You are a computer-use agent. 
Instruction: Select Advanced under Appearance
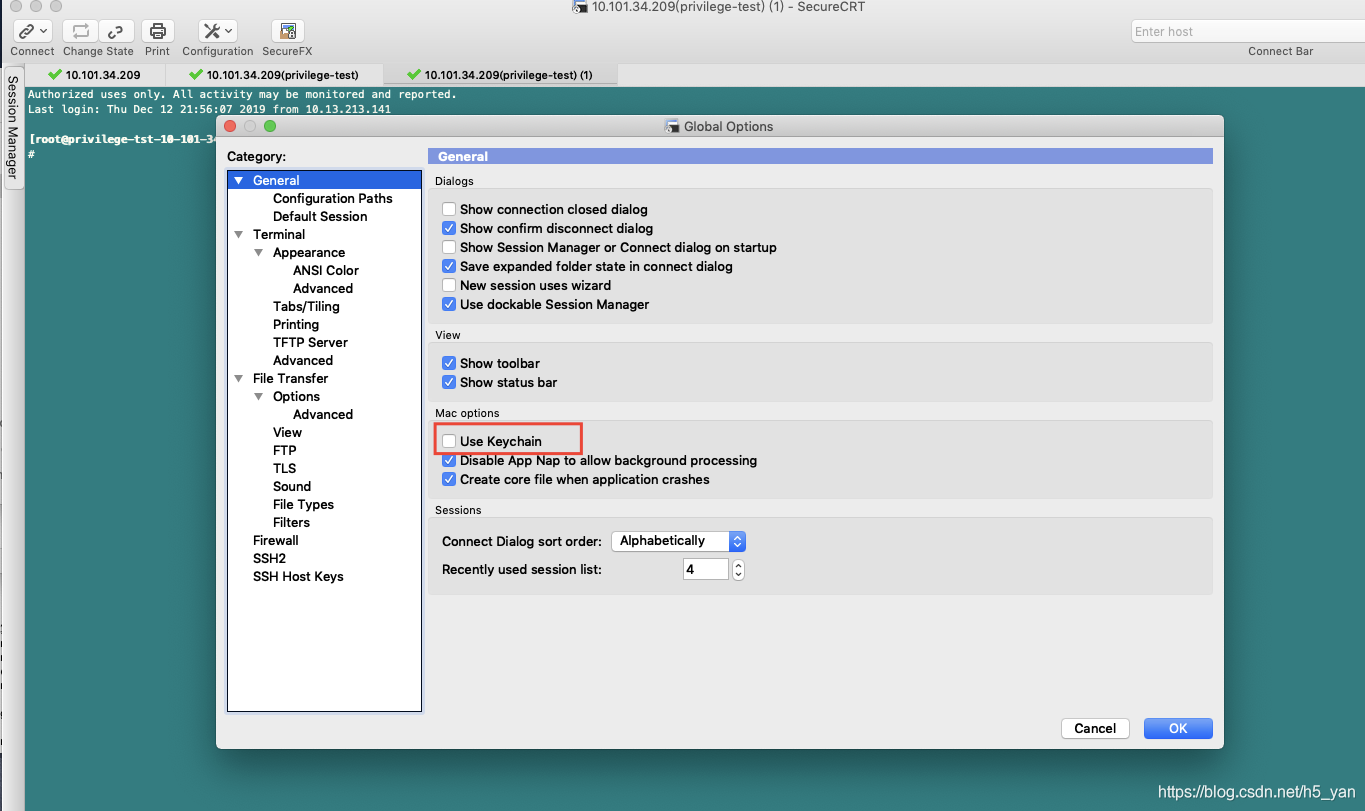tap(323, 288)
